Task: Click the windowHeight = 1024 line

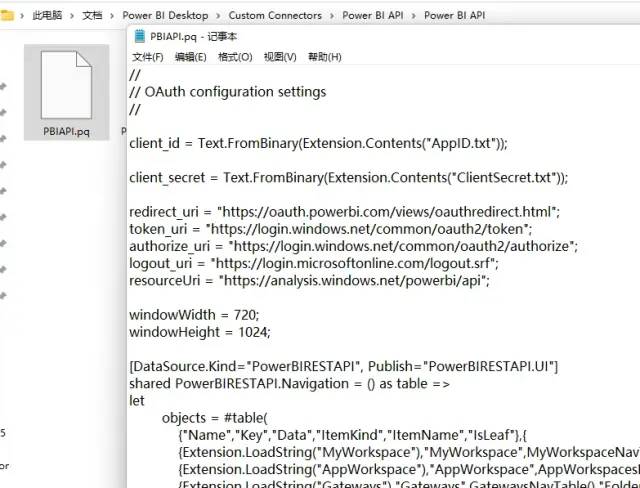Action: (200, 332)
